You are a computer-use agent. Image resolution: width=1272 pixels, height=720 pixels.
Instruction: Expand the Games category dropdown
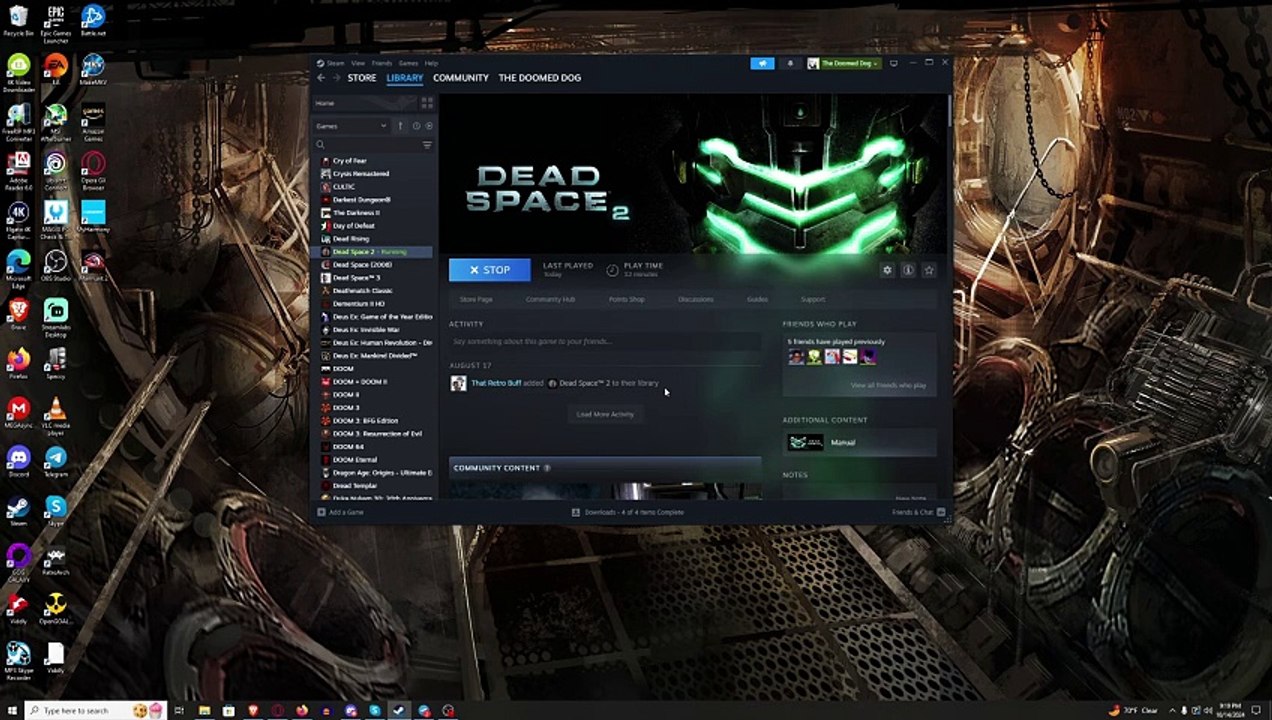pyautogui.click(x=352, y=126)
